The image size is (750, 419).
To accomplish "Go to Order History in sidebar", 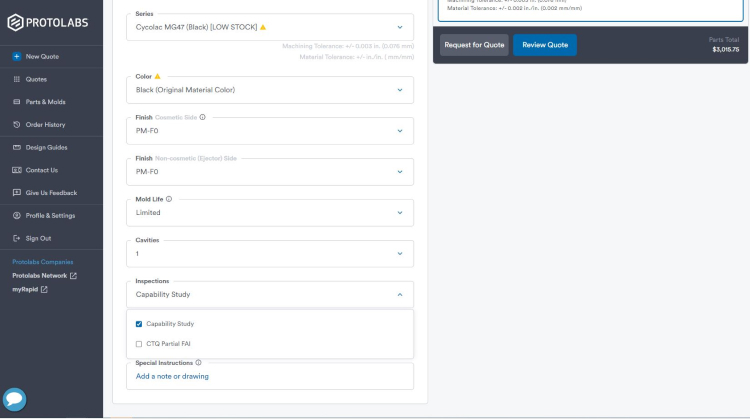I will coord(45,125).
